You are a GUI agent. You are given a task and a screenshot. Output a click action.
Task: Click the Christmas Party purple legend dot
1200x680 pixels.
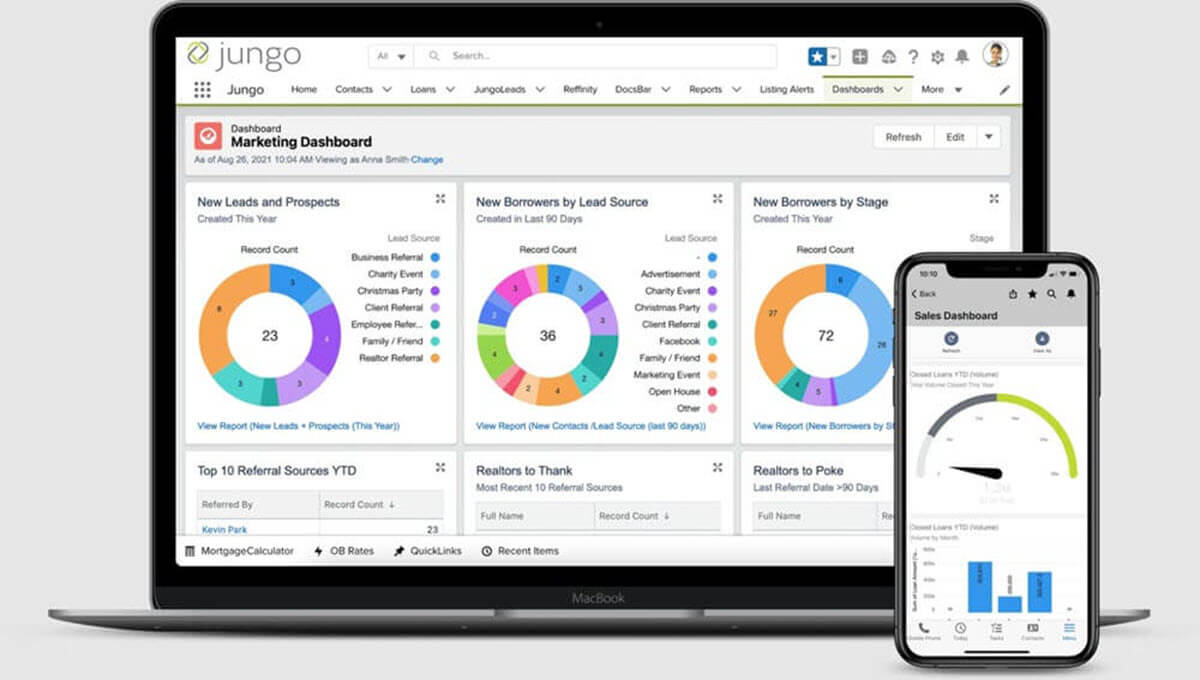435,291
